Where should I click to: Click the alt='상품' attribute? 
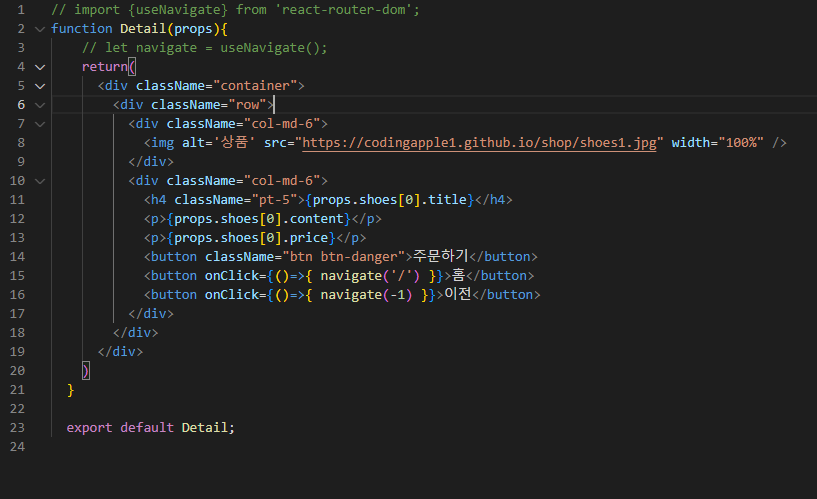(218, 142)
